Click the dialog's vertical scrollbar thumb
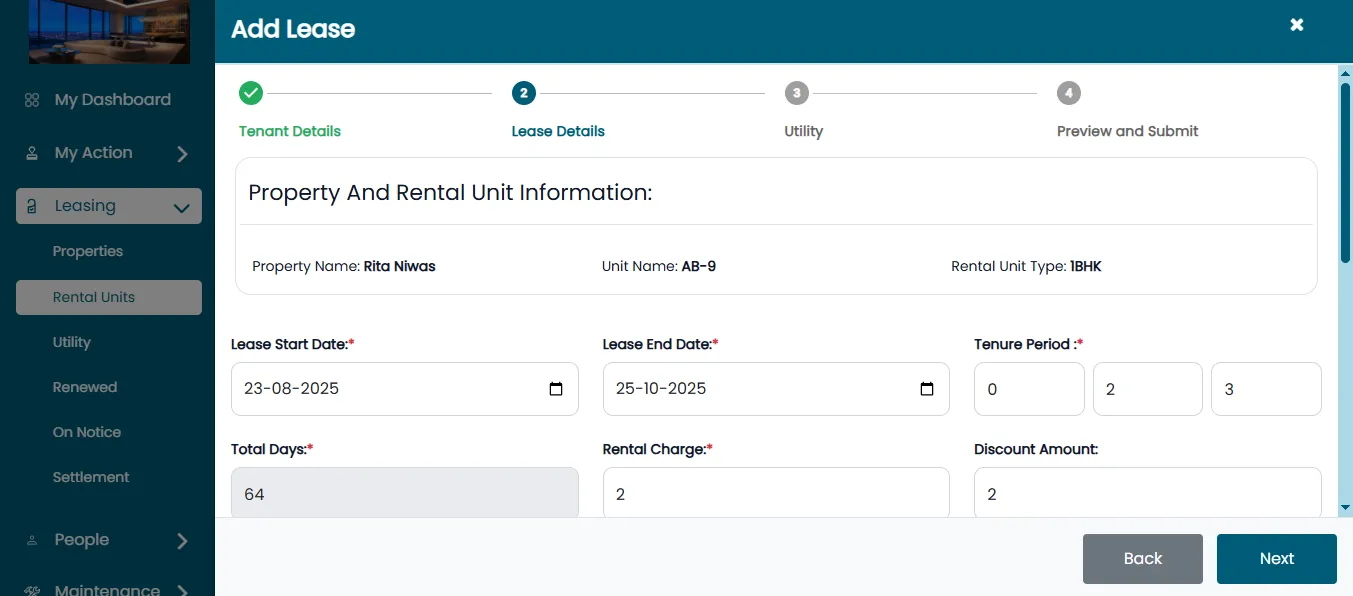Viewport: 1353px width, 596px height. (x=1345, y=172)
